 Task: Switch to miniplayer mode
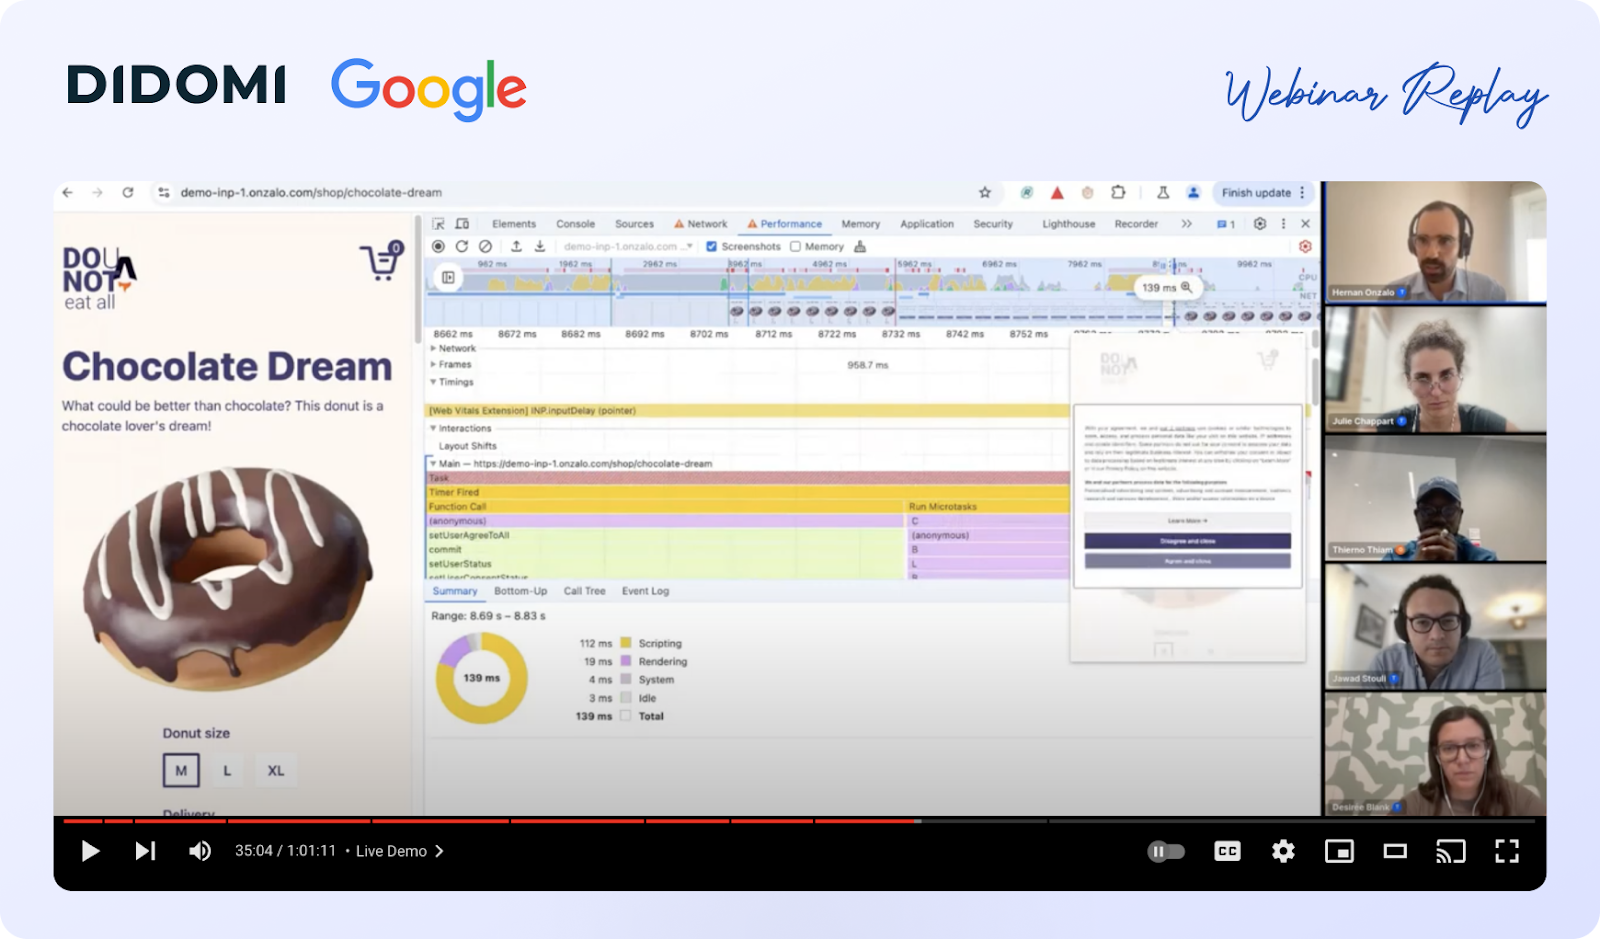pyautogui.click(x=1339, y=851)
